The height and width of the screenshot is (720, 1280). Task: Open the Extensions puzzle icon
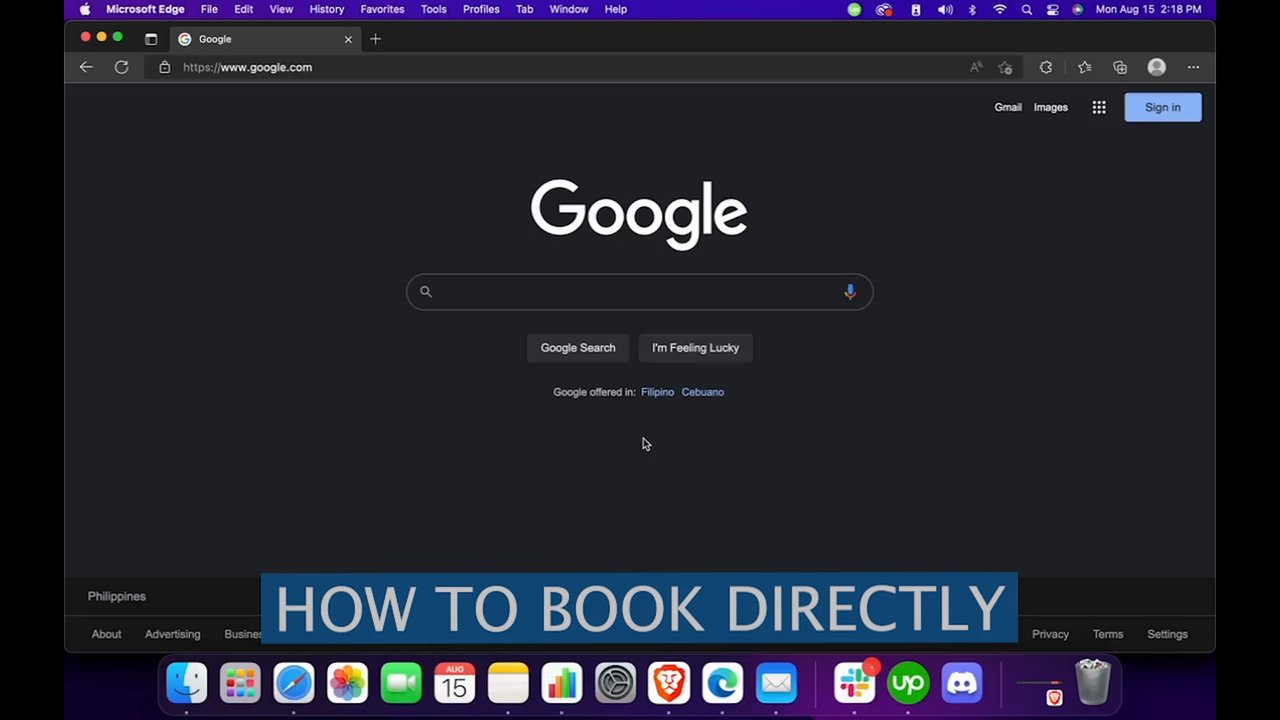click(1046, 67)
